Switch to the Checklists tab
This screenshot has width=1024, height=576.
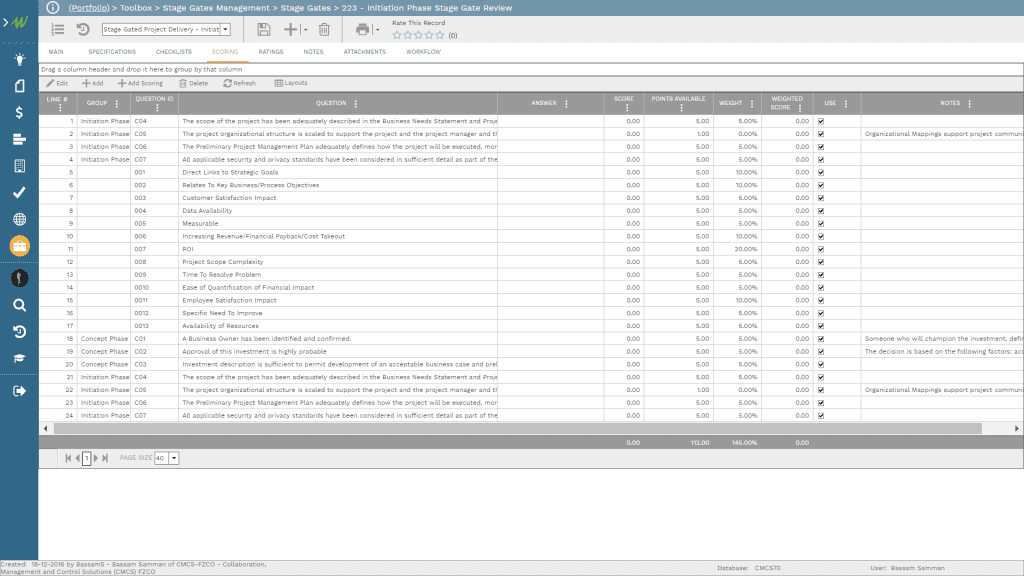tap(173, 52)
